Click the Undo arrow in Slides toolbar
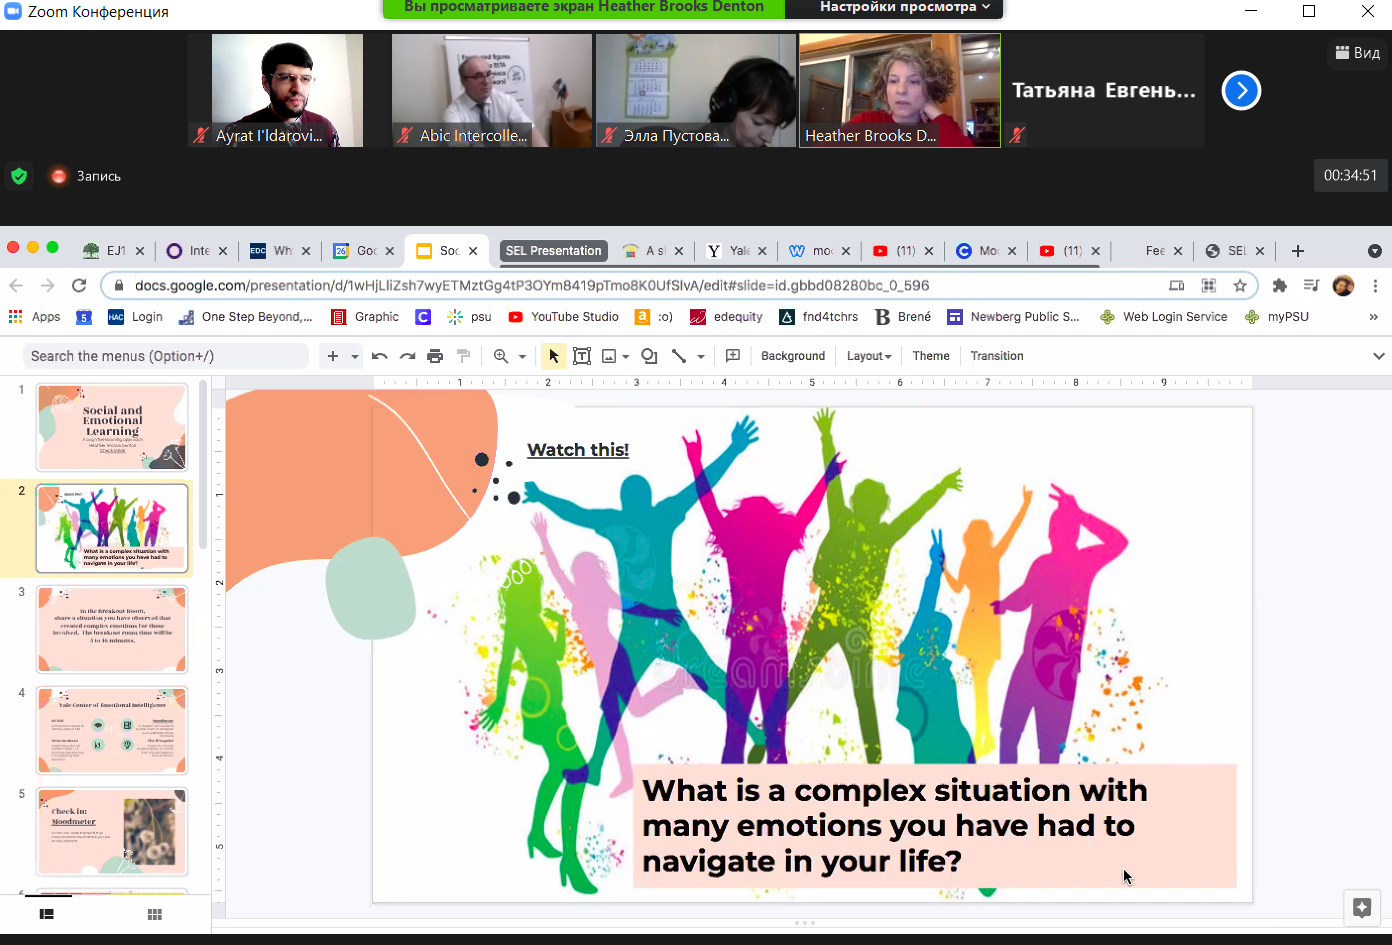Image resolution: width=1392 pixels, height=945 pixels. point(379,356)
